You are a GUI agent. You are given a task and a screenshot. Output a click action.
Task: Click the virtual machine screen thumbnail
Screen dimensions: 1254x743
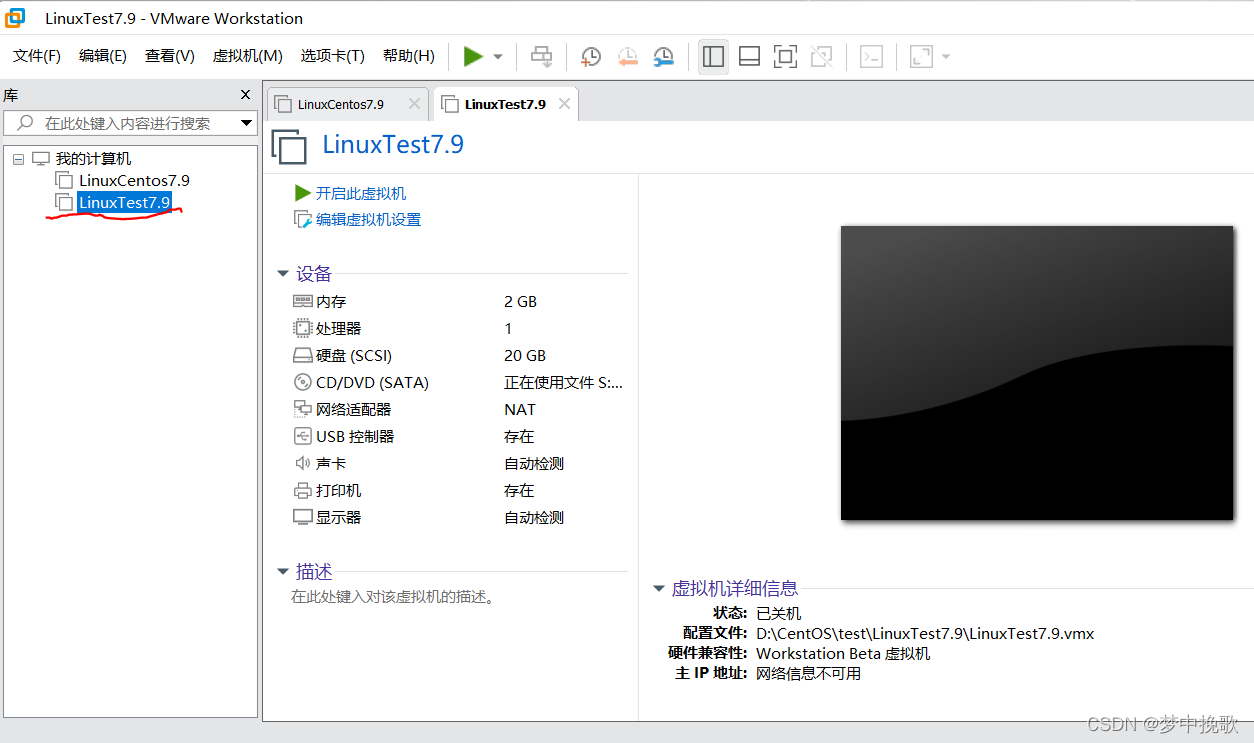(1036, 372)
